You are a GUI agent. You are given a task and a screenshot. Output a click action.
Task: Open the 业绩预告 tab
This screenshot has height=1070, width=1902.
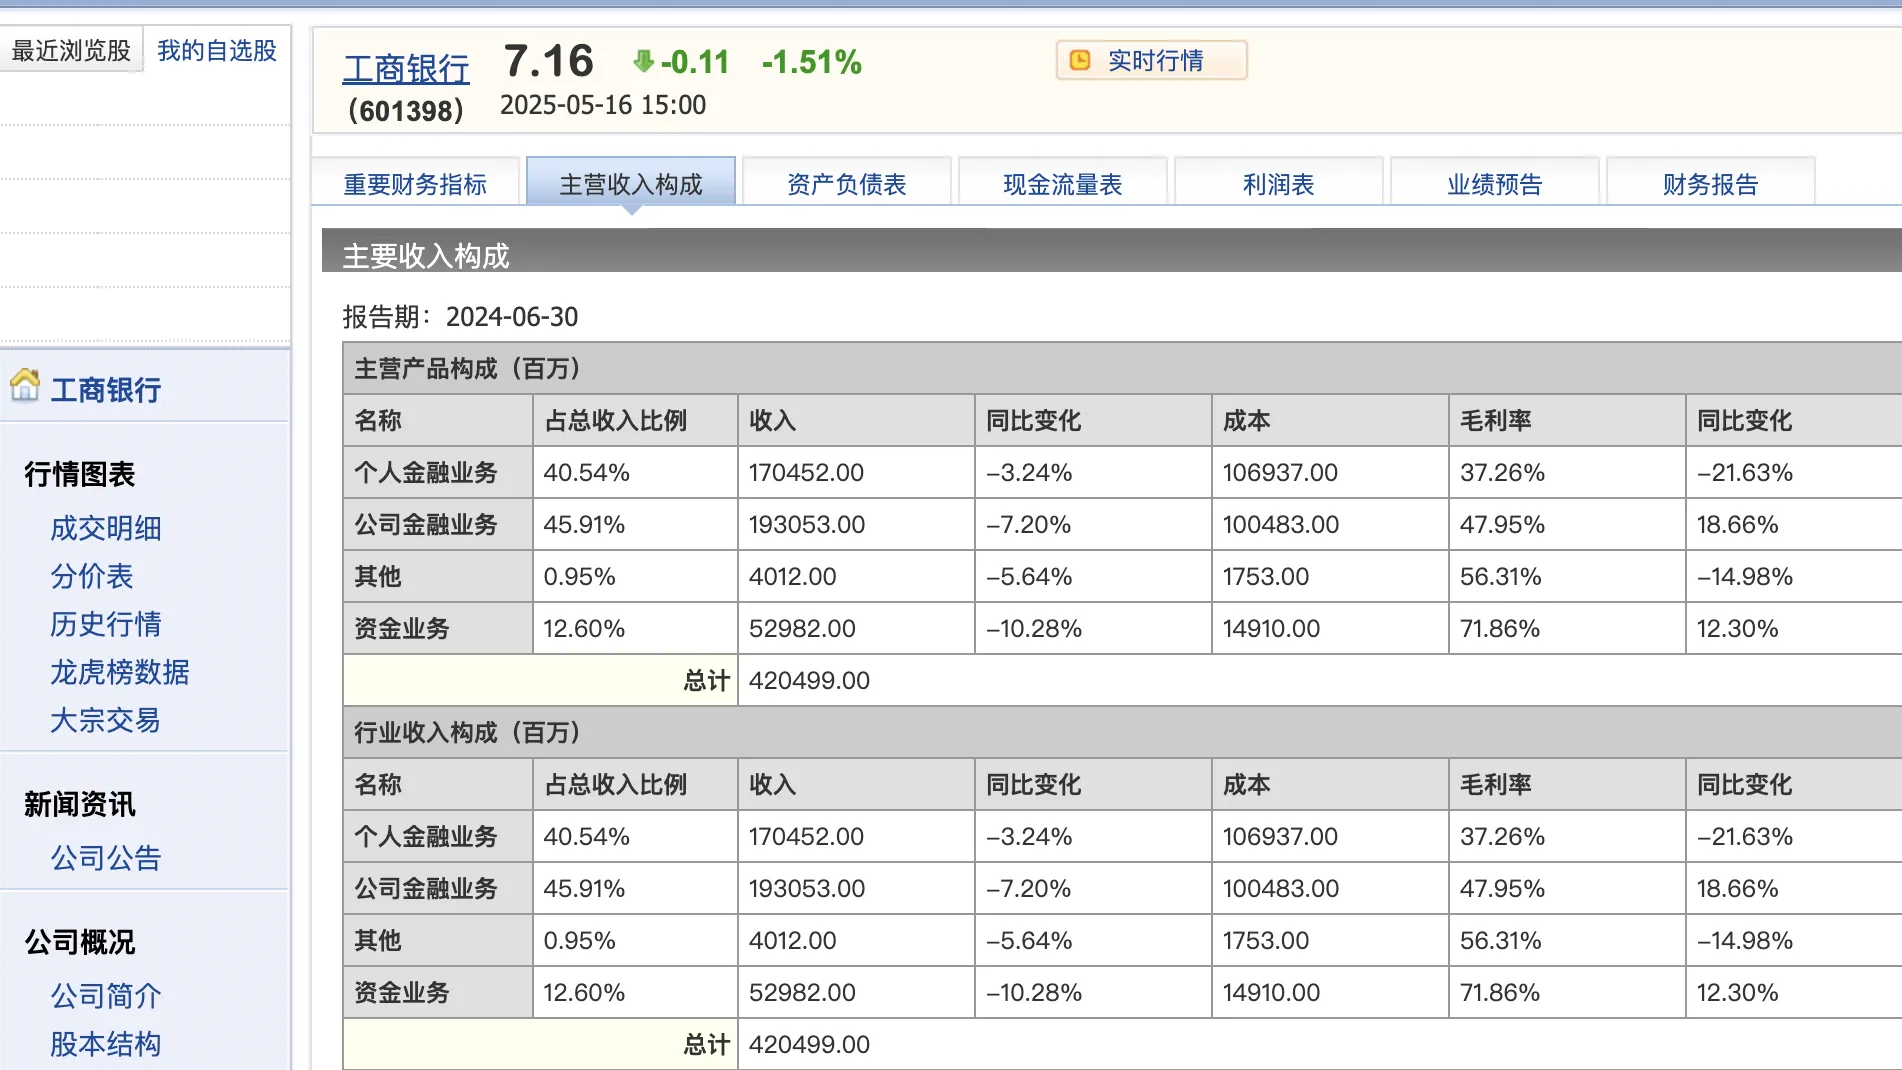1494,184
